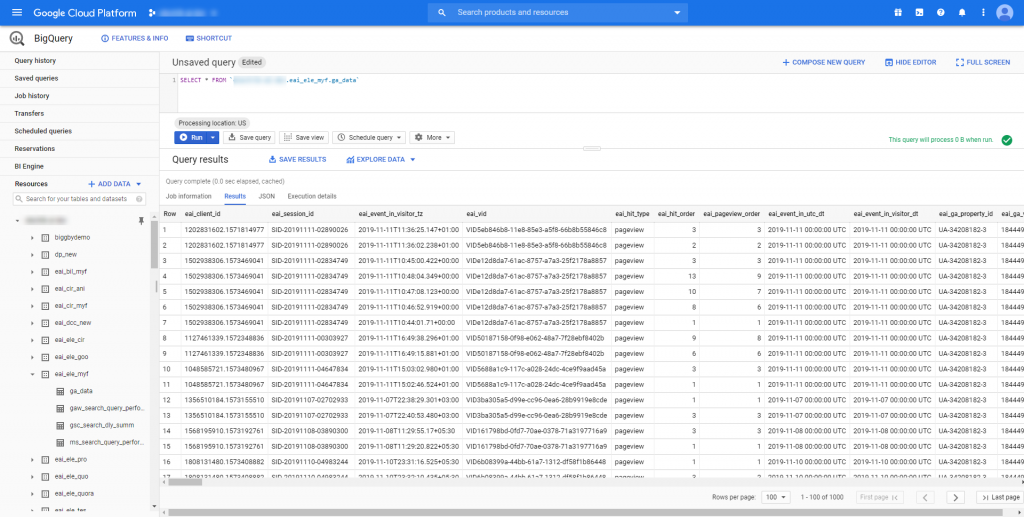Collapse the eai_ele_myf dataset
The image size is (1024, 517).
pyautogui.click(x=32, y=374)
